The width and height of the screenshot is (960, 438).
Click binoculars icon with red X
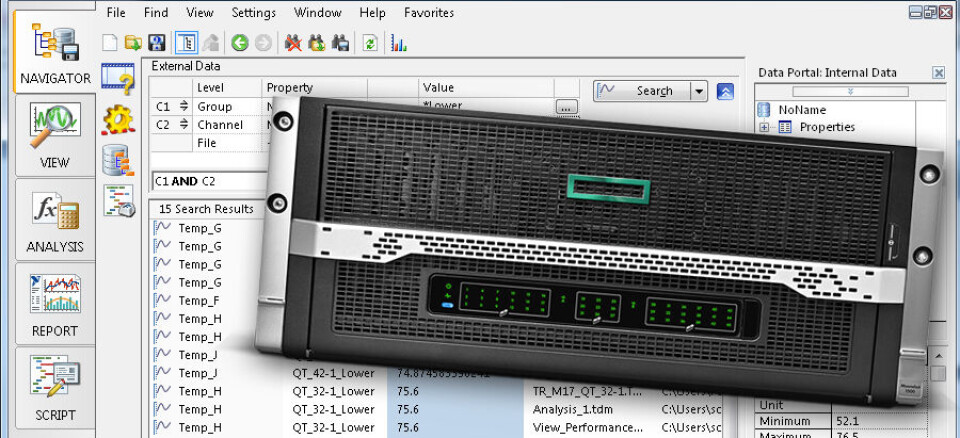[293, 43]
